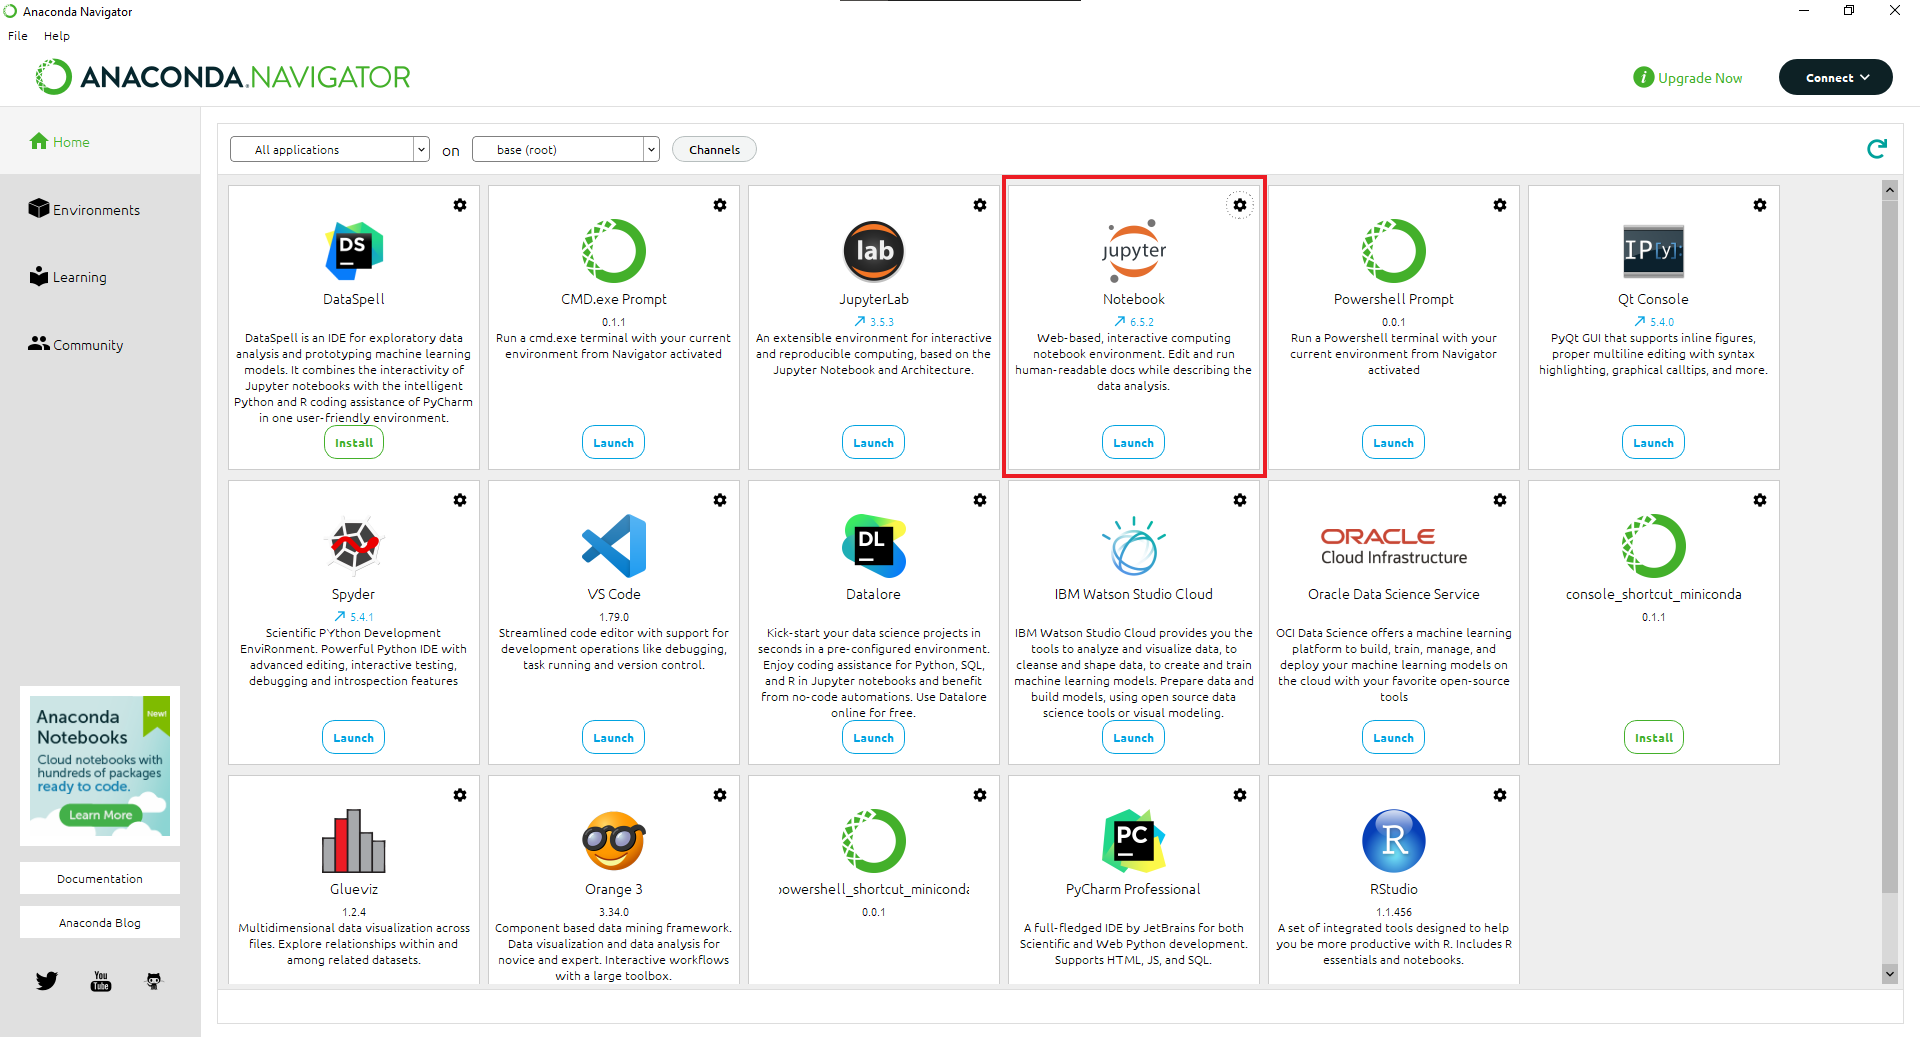Click the Jupyter Notebook logo
Viewport: 1920px width, 1037px height.
1134,250
